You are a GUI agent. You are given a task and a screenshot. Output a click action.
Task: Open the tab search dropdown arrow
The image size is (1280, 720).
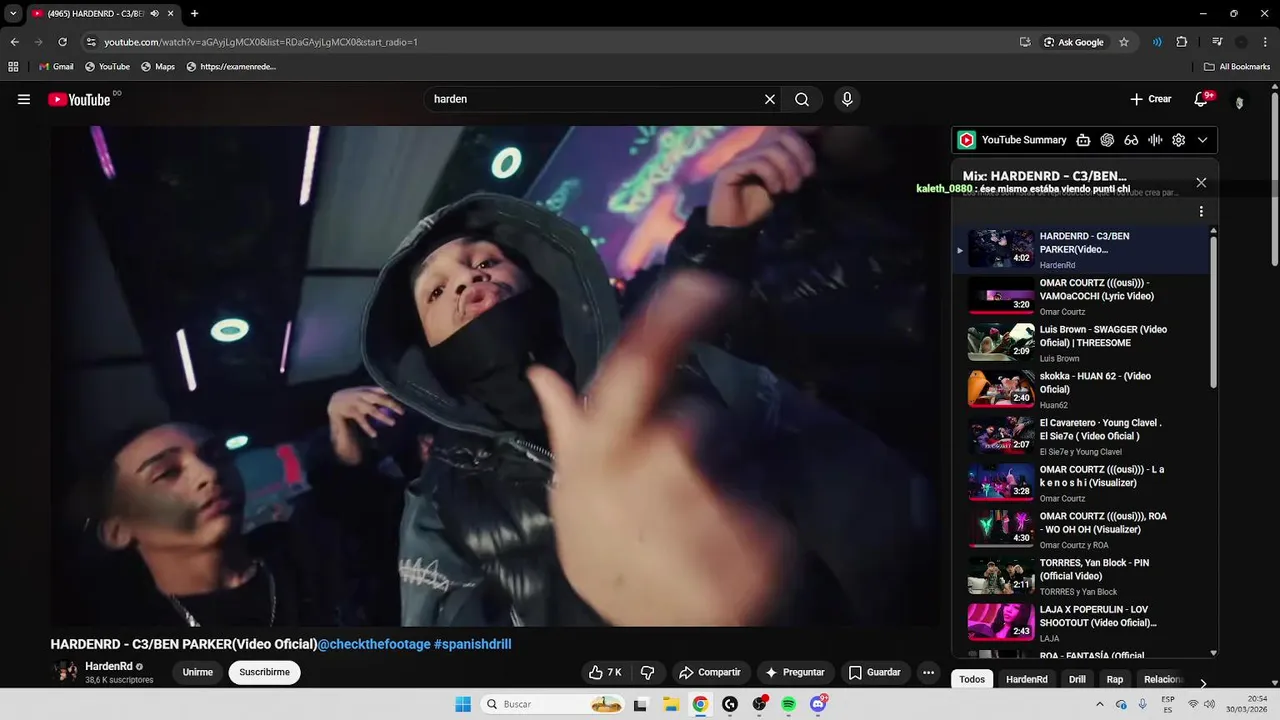click(13, 13)
